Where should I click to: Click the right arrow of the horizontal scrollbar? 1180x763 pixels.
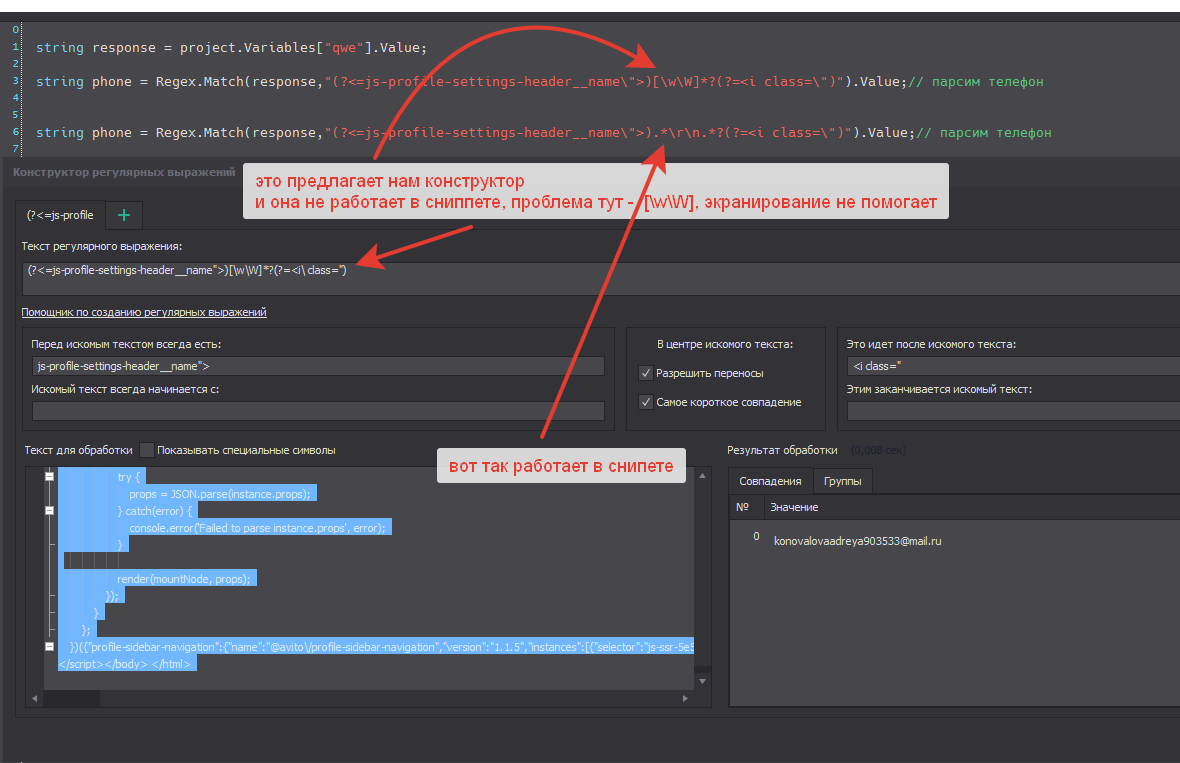685,698
